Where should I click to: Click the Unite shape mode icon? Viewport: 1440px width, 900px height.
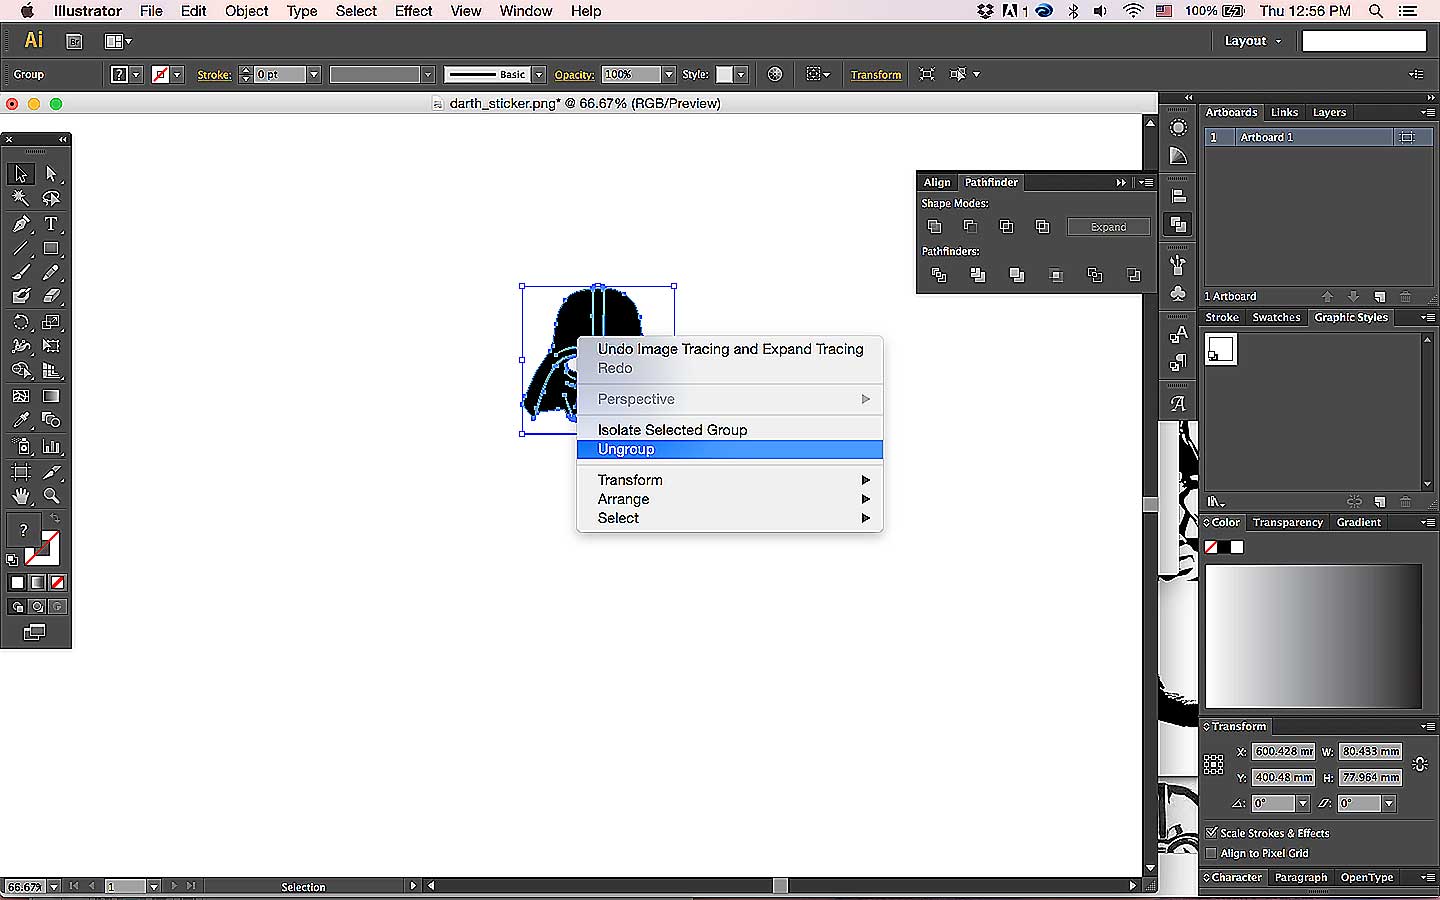point(934,227)
